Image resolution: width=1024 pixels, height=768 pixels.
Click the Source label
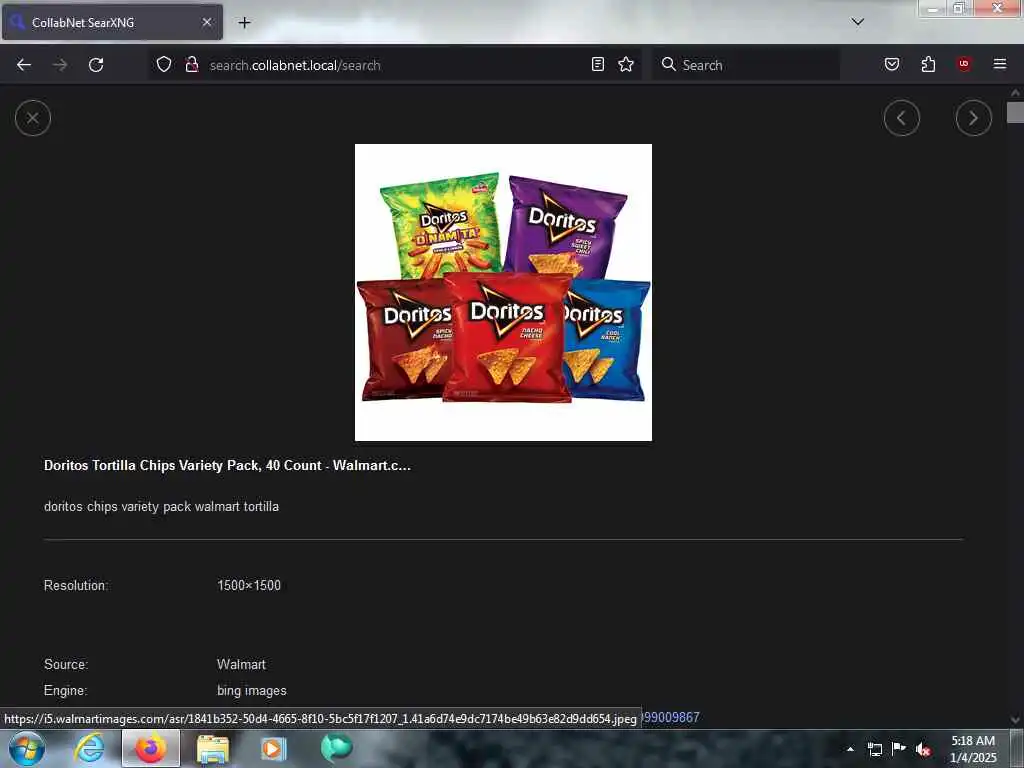point(66,665)
